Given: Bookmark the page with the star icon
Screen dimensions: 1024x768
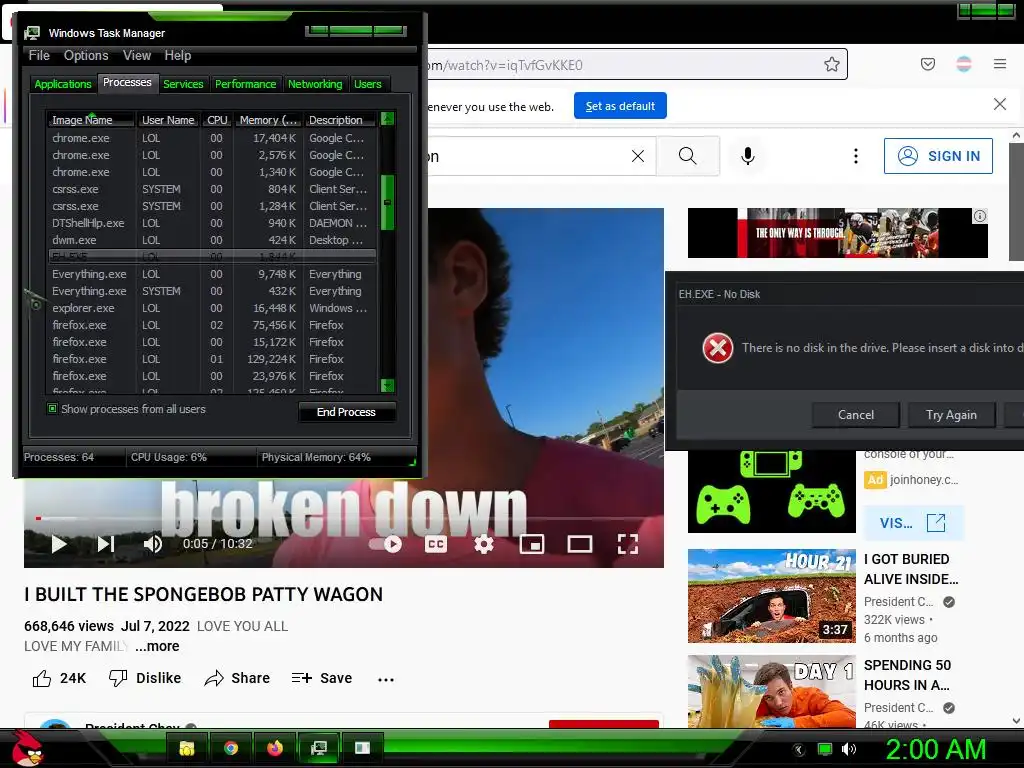Looking at the screenshot, I should tap(831, 64).
